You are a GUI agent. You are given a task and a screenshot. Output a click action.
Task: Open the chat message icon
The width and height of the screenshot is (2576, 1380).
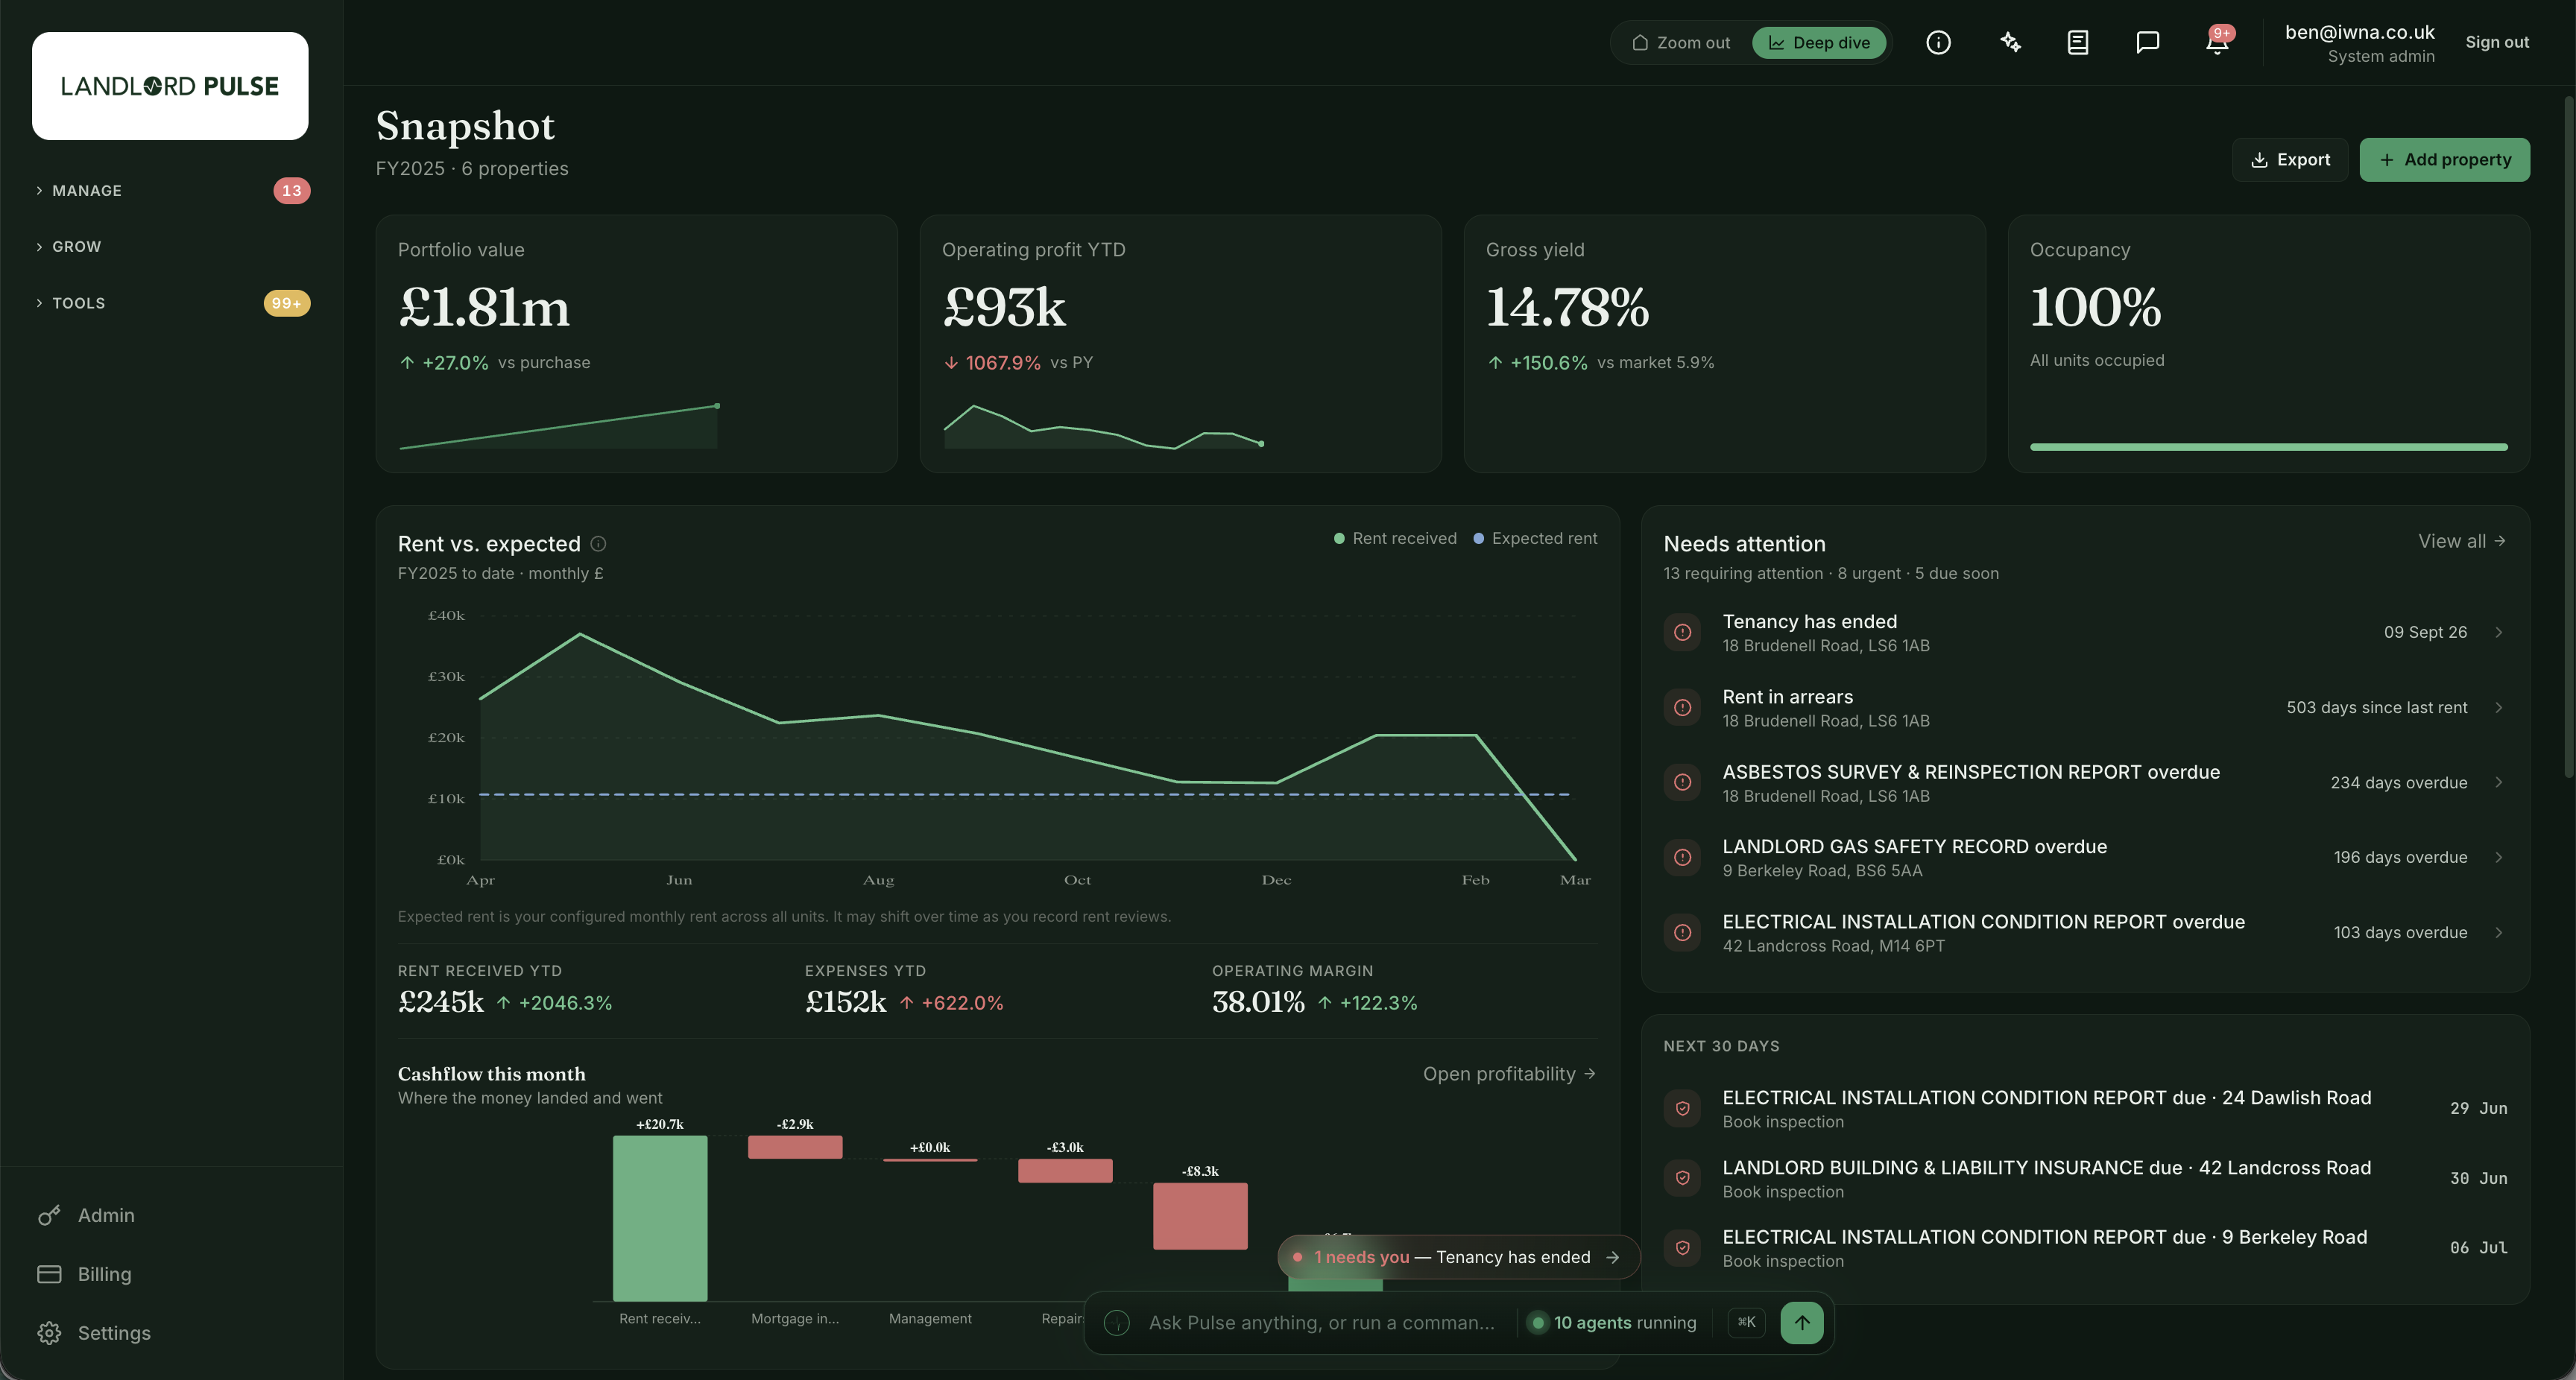2147,42
